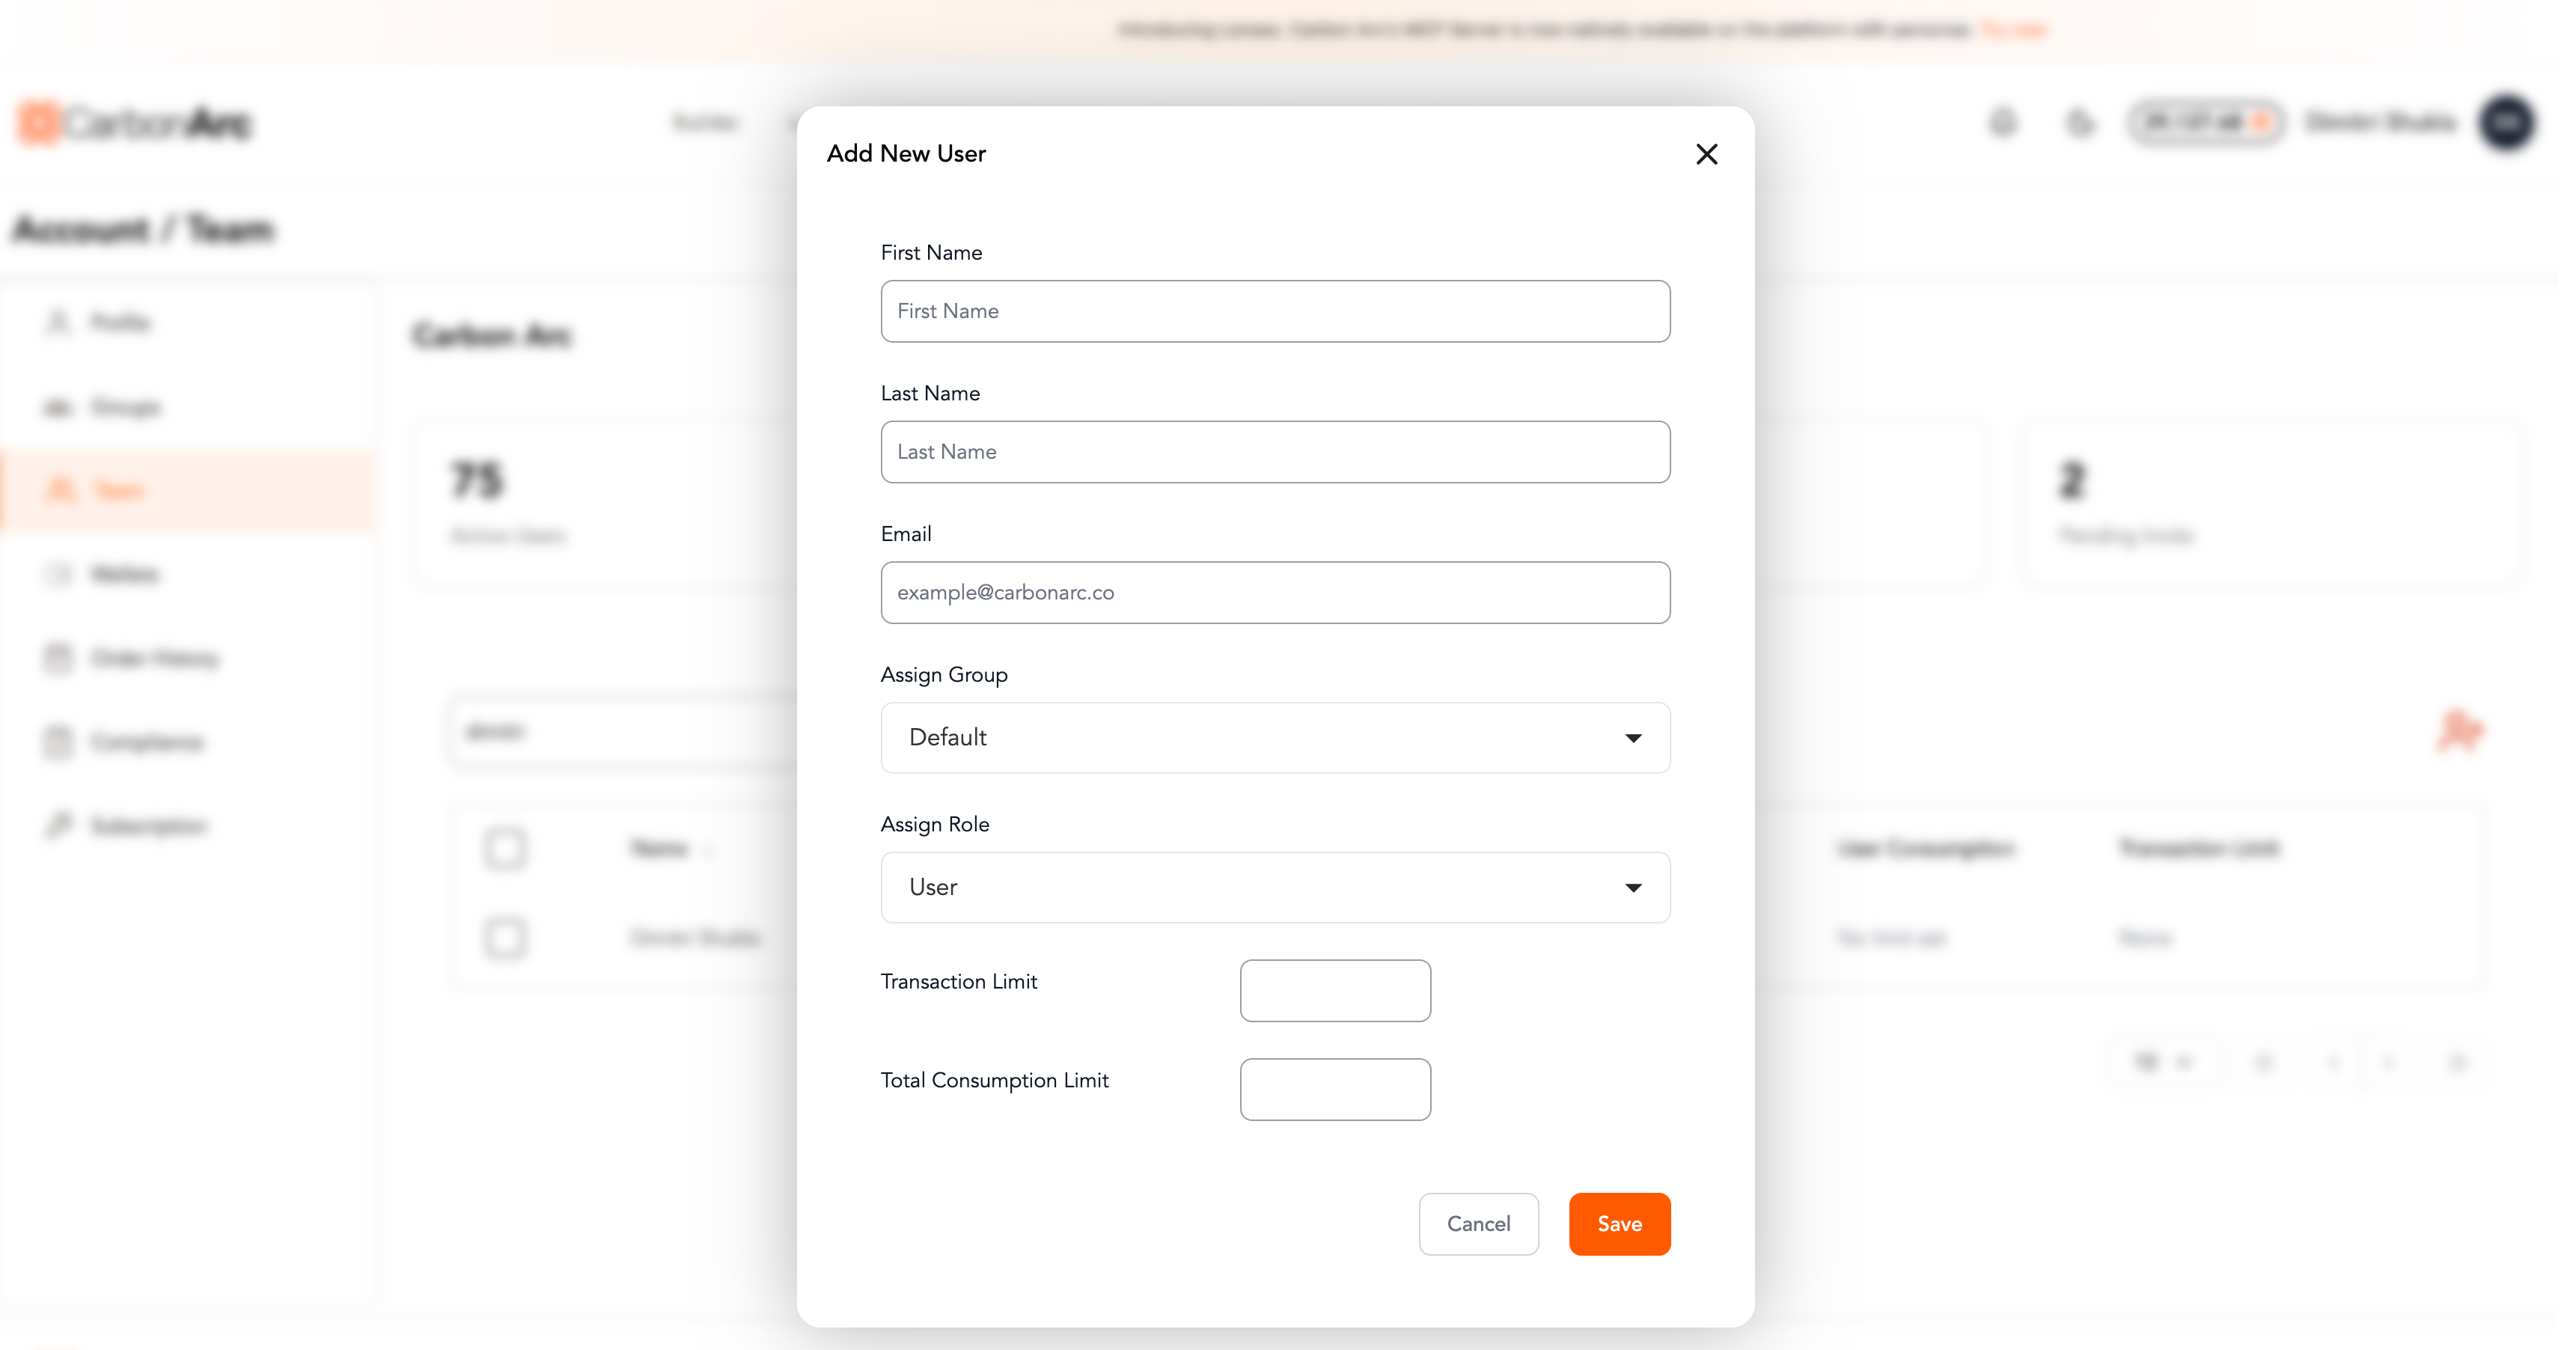This screenshot has width=2576, height=1350.
Task: Open the Assign Group dropdown
Action: click(x=1275, y=738)
